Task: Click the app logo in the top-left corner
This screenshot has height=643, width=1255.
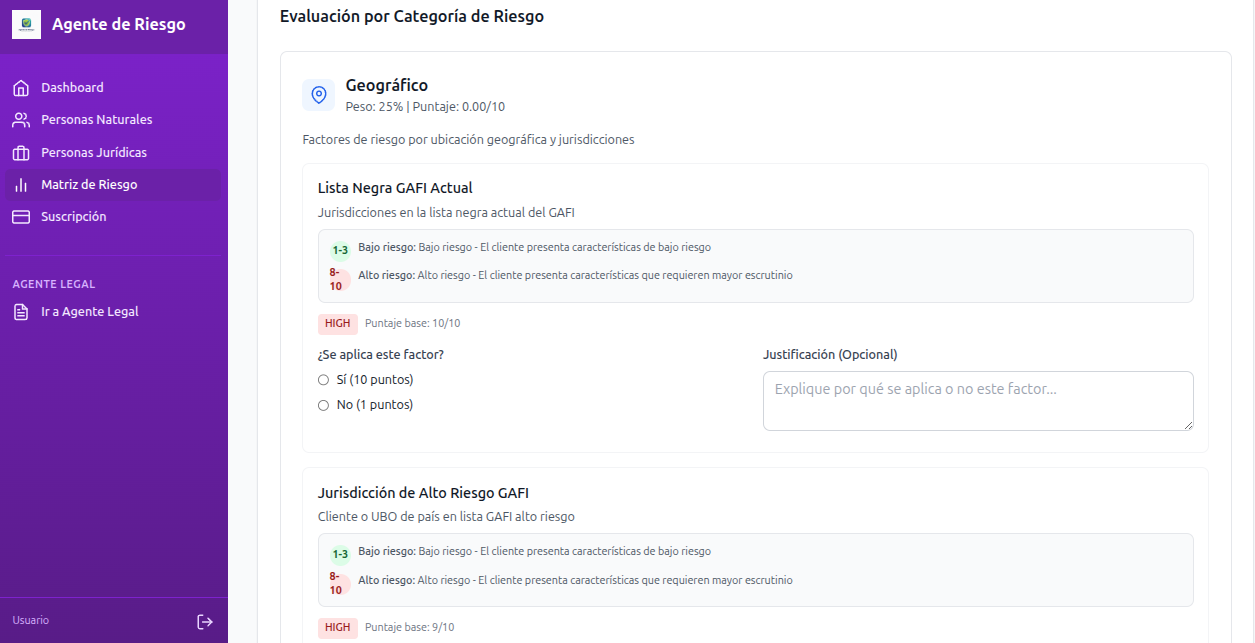Action: [26, 23]
